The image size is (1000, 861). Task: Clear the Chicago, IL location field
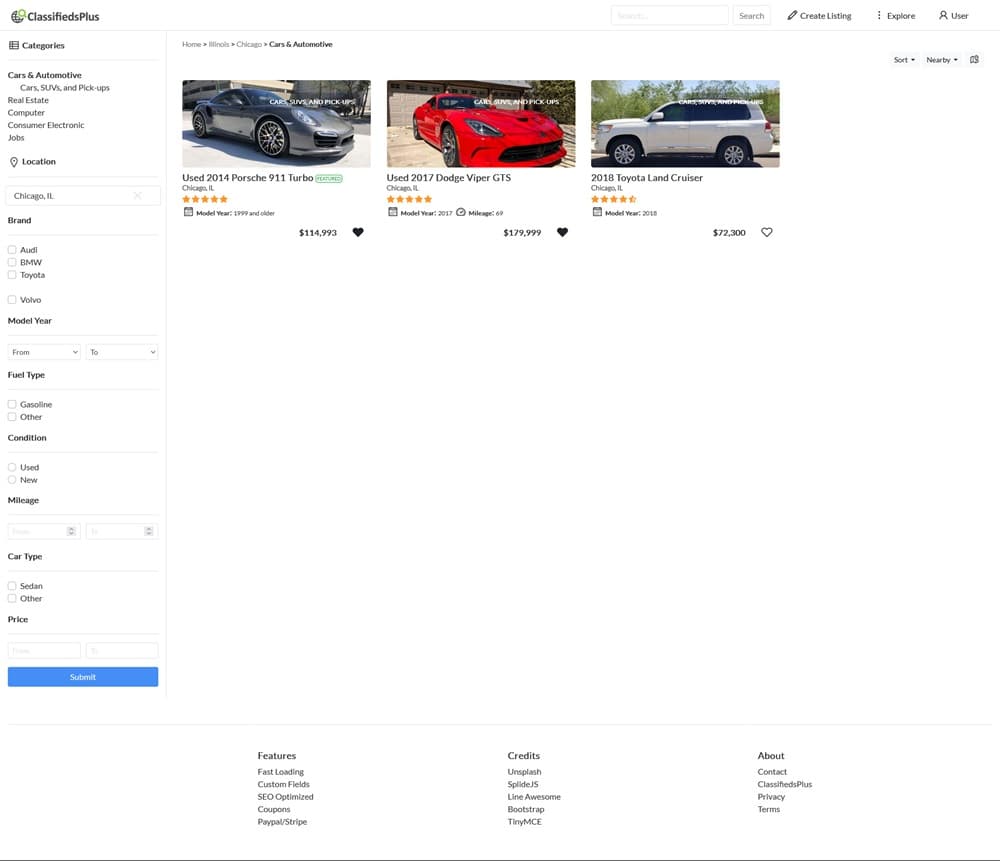138,196
